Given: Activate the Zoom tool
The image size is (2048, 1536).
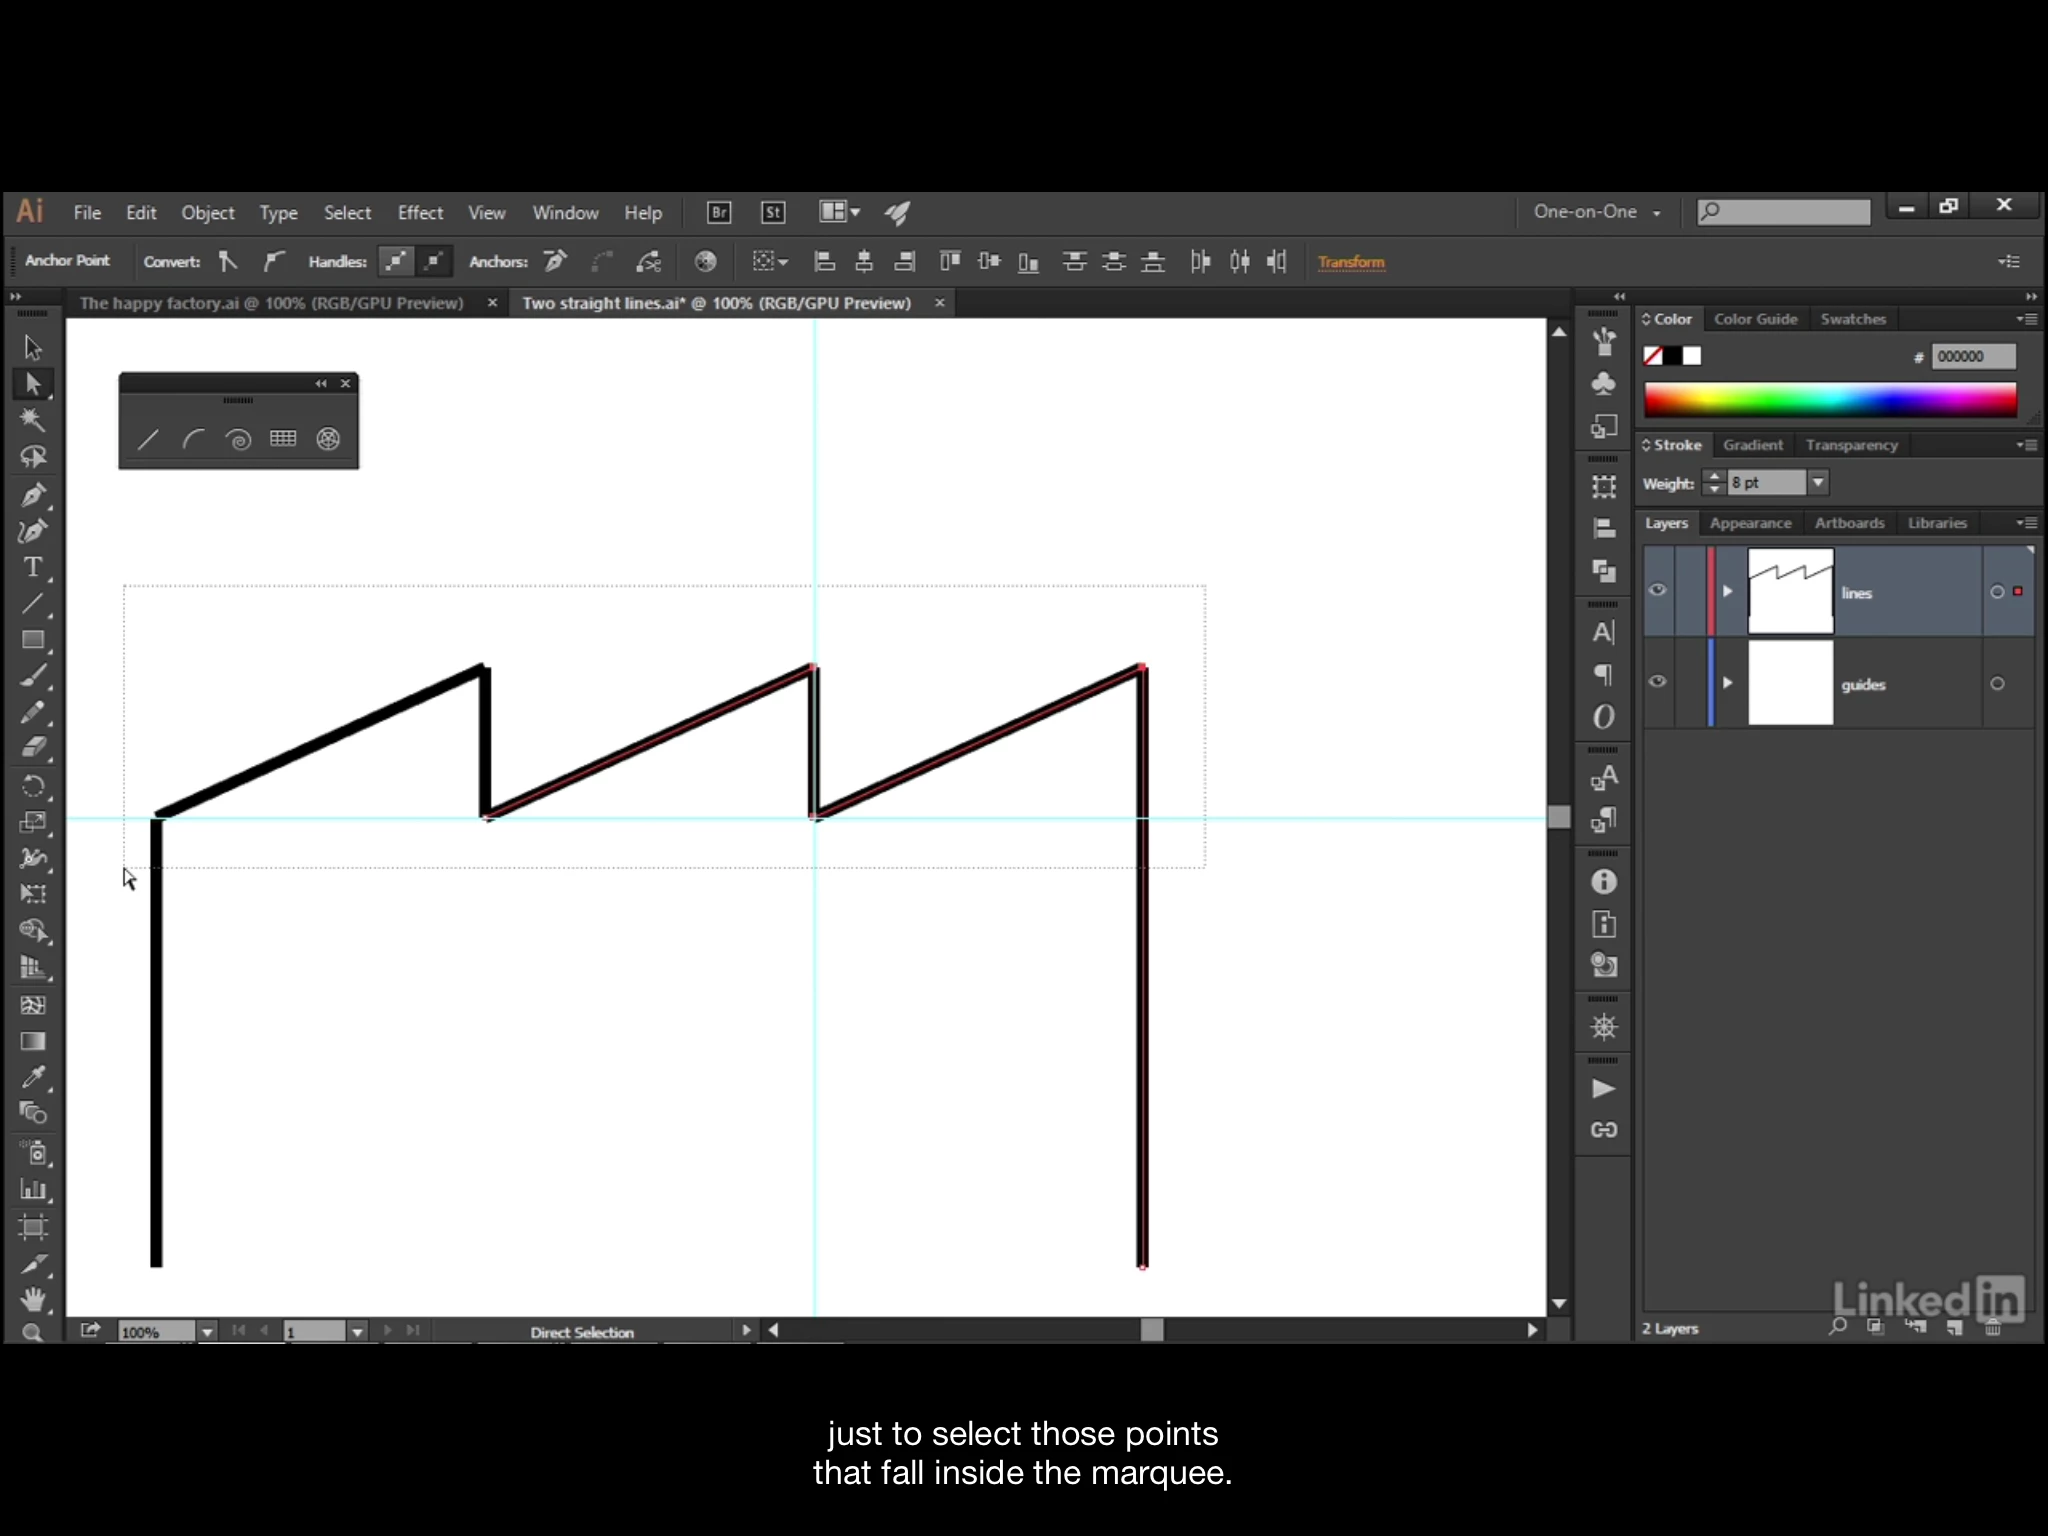Looking at the screenshot, I should [33, 1333].
